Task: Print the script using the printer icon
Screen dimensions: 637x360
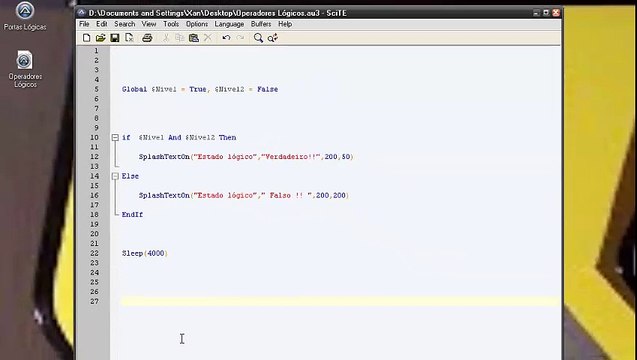Action: click(x=147, y=38)
